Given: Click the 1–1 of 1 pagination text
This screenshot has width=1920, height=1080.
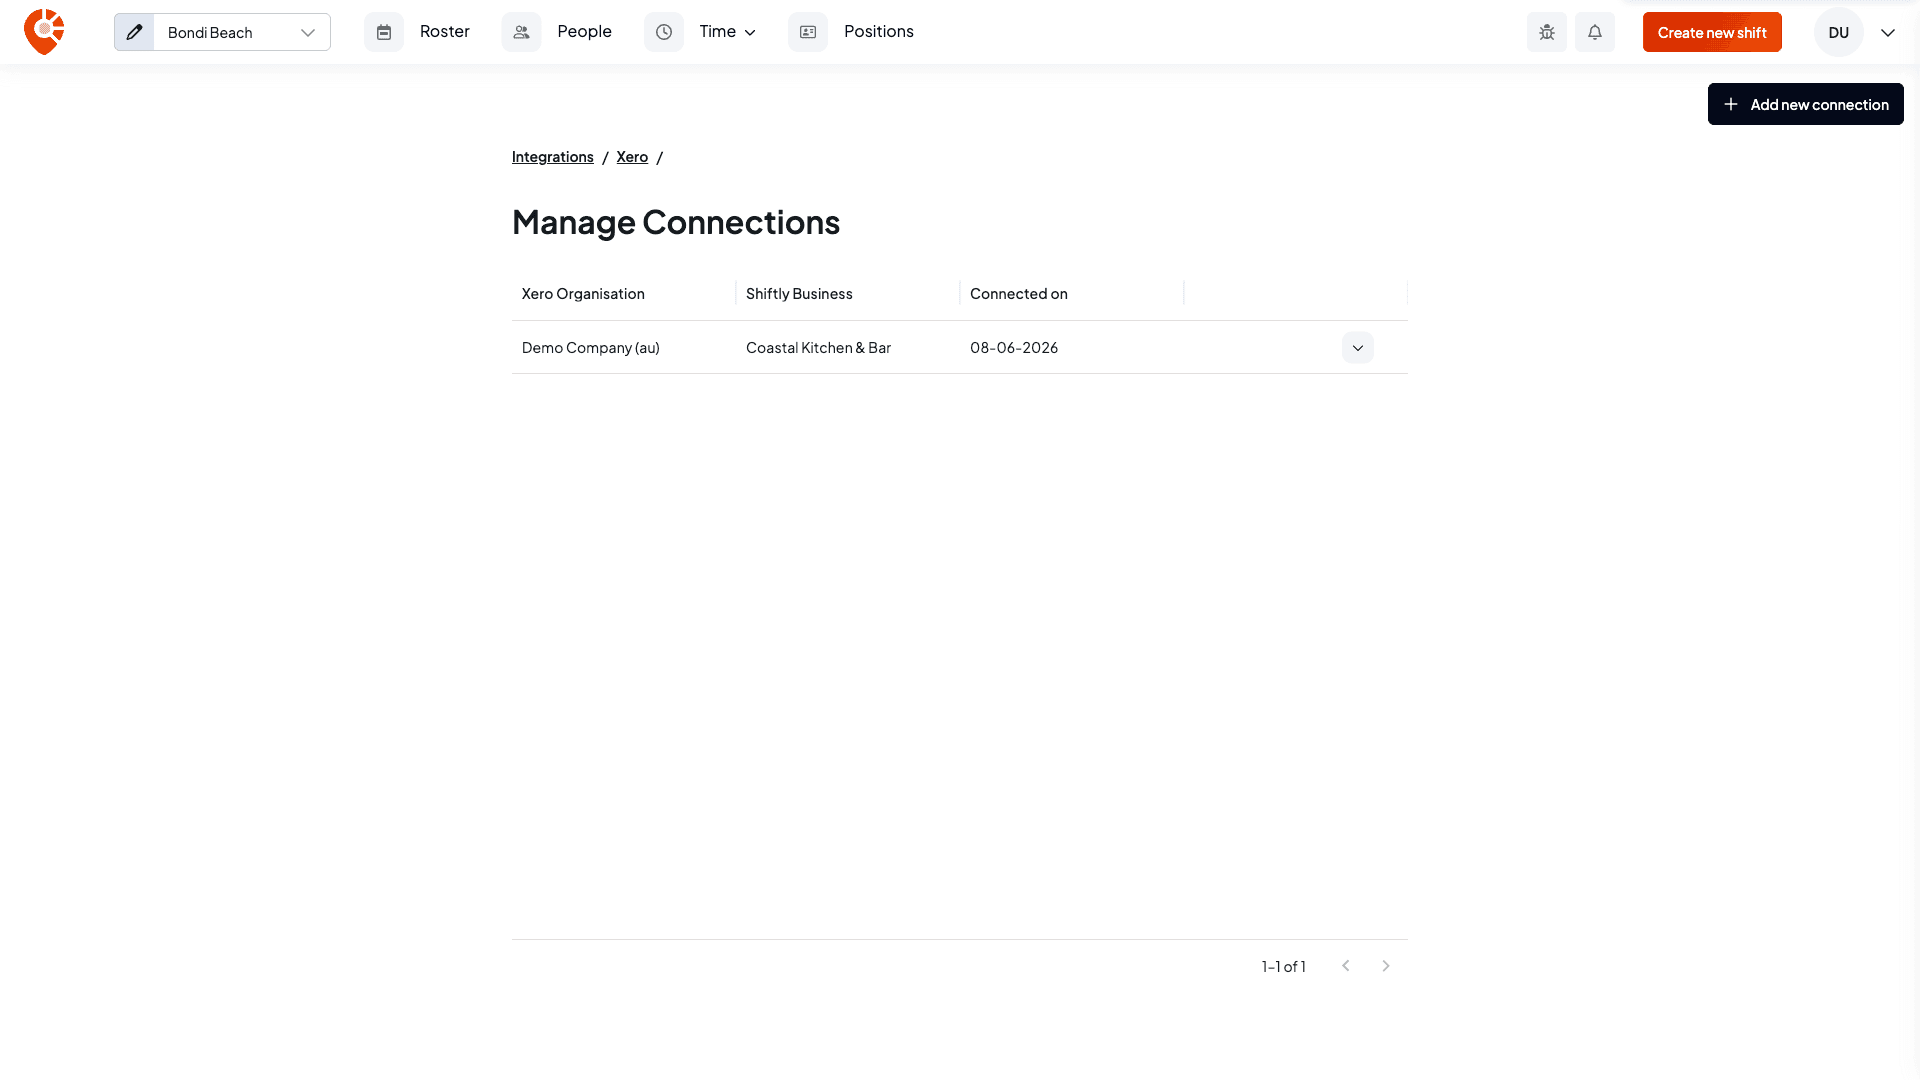Looking at the screenshot, I should point(1283,966).
